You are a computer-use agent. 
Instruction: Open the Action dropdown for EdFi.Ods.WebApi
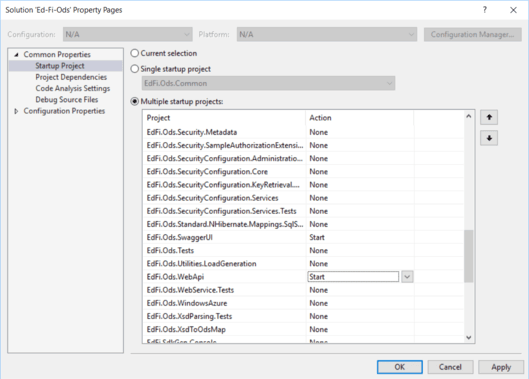tap(407, 277)
